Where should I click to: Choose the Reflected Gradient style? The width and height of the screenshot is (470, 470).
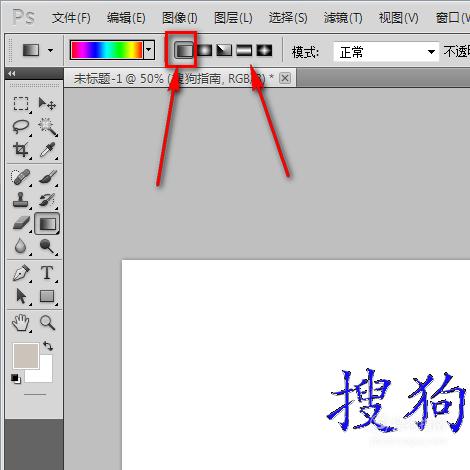[x=244, y=50]
